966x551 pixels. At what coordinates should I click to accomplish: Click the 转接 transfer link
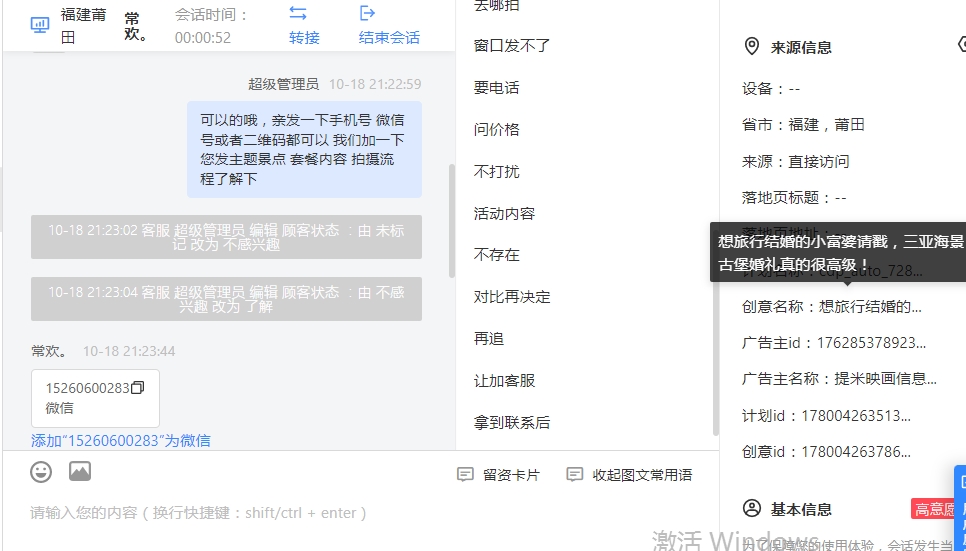(304, 38)
